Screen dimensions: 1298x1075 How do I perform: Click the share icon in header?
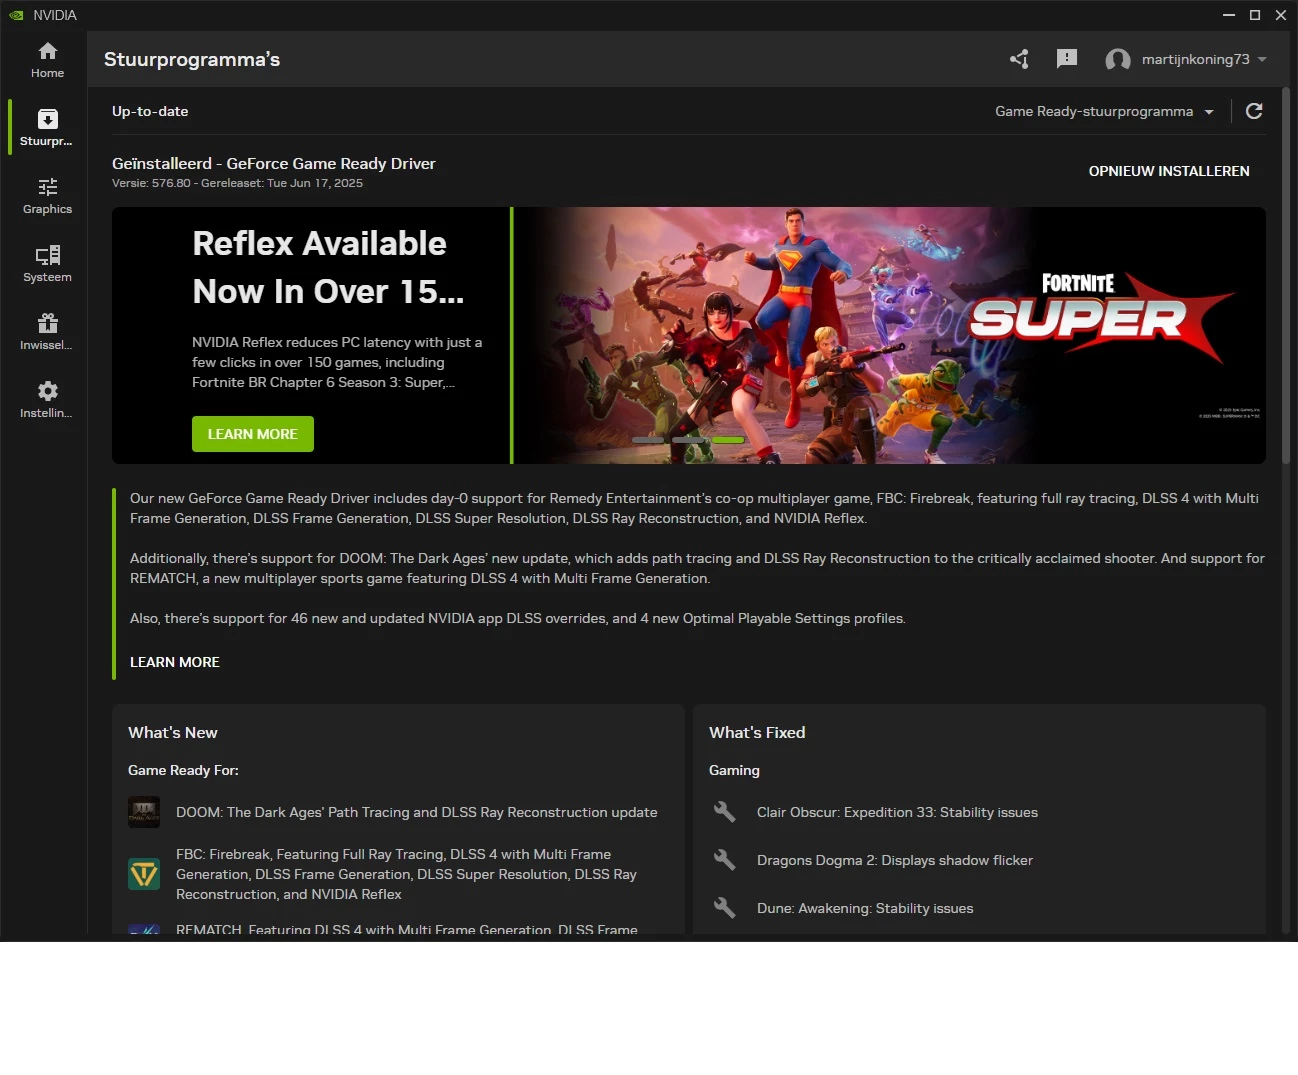click(x=1019, y=59)
